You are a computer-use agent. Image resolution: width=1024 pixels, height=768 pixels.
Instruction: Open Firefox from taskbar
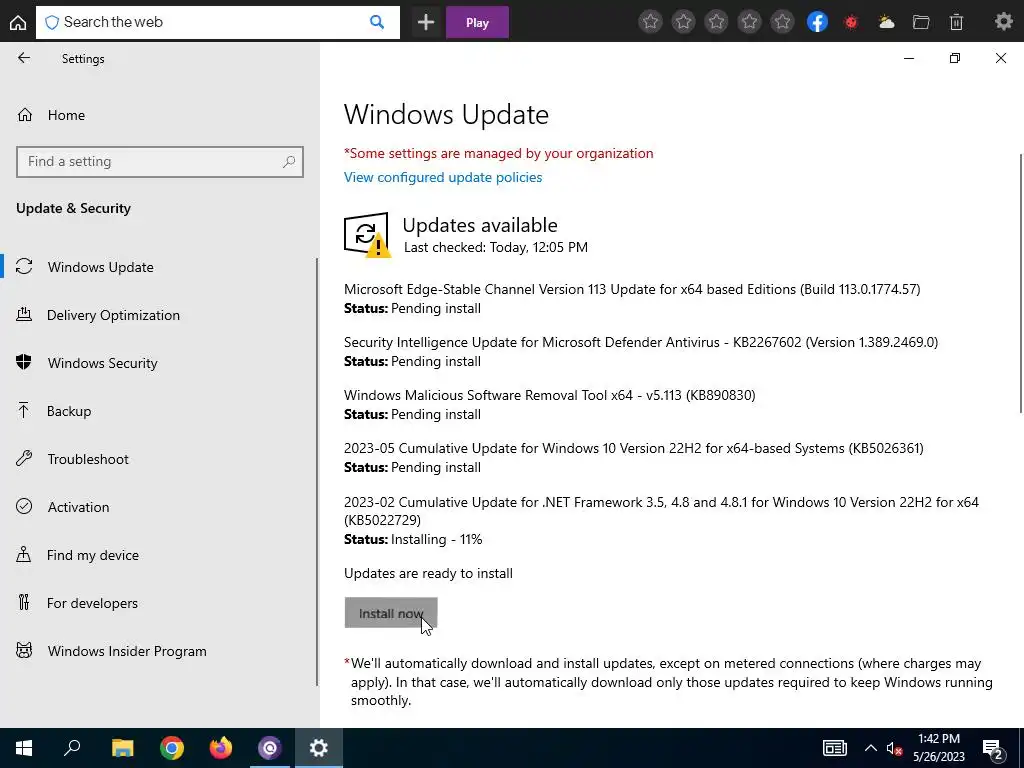coord(221,748)
